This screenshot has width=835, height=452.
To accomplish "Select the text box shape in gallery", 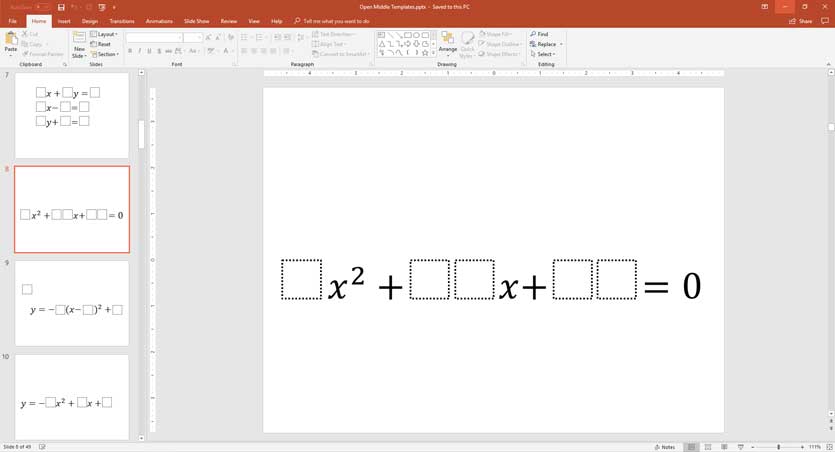I will [381, 35].
